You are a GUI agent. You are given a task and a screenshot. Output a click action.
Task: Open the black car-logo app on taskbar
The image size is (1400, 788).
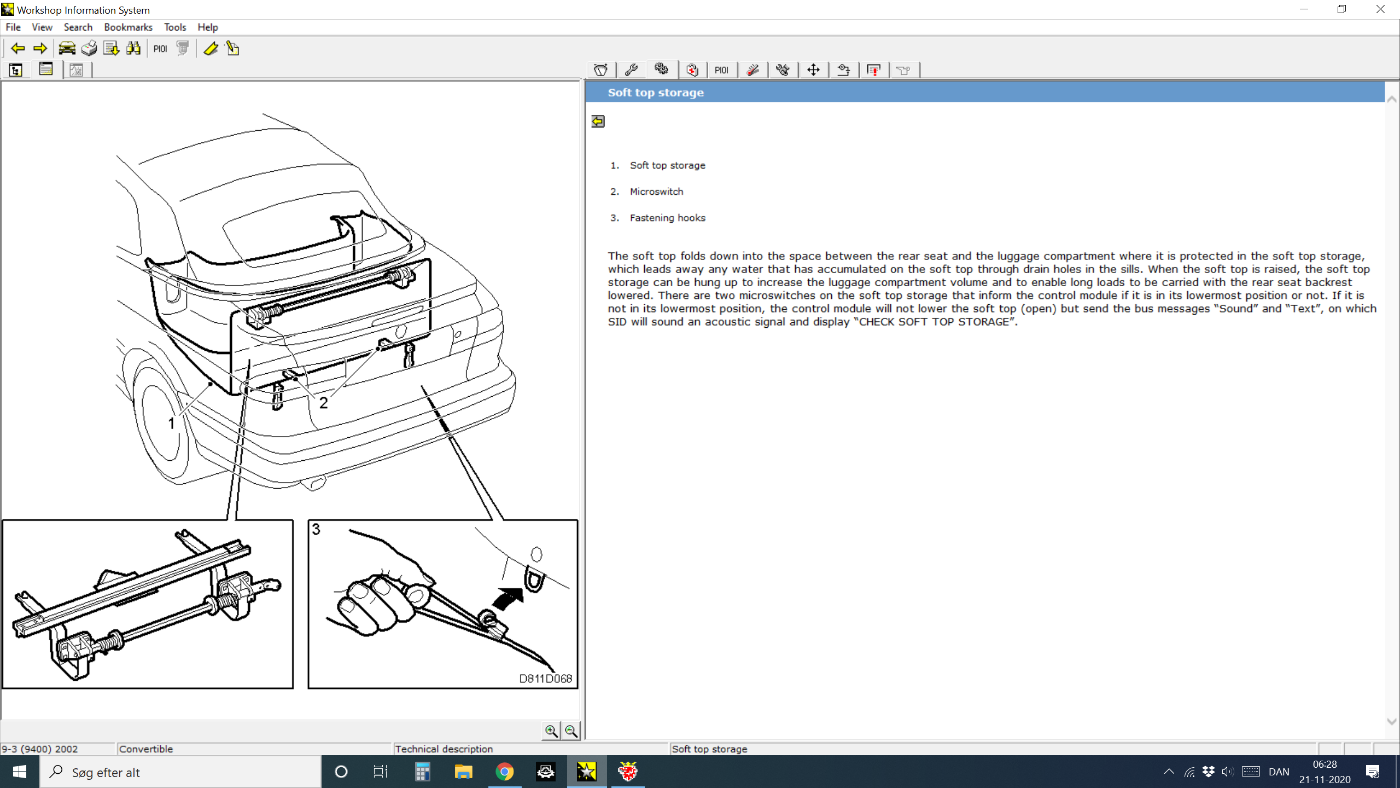pos(546,772)
